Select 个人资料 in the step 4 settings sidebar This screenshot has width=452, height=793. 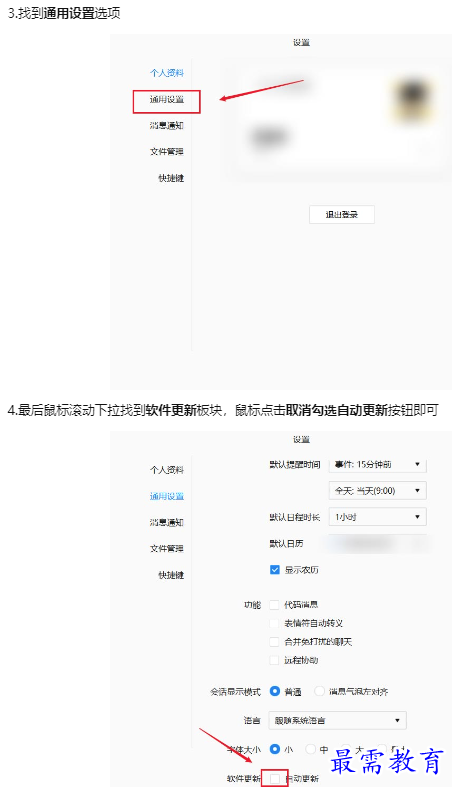(x=167, y=470)
